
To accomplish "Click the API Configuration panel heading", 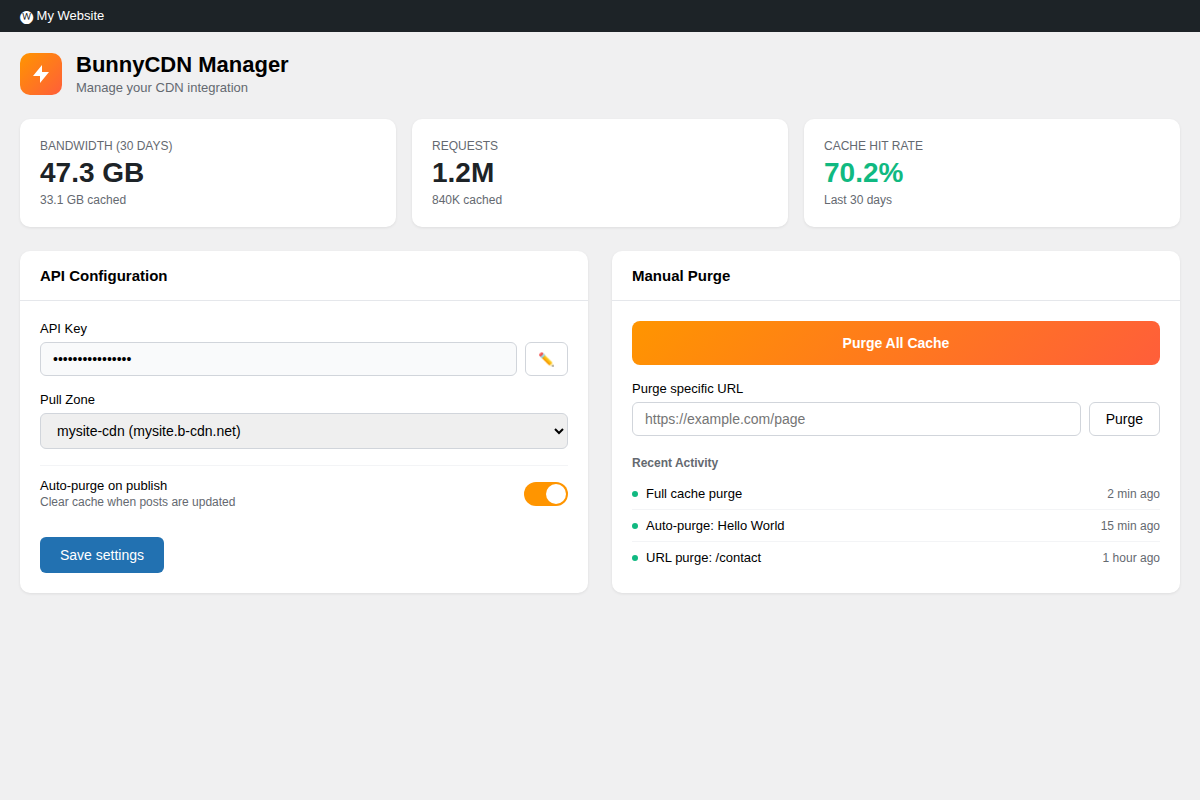I will pos(104,276).
